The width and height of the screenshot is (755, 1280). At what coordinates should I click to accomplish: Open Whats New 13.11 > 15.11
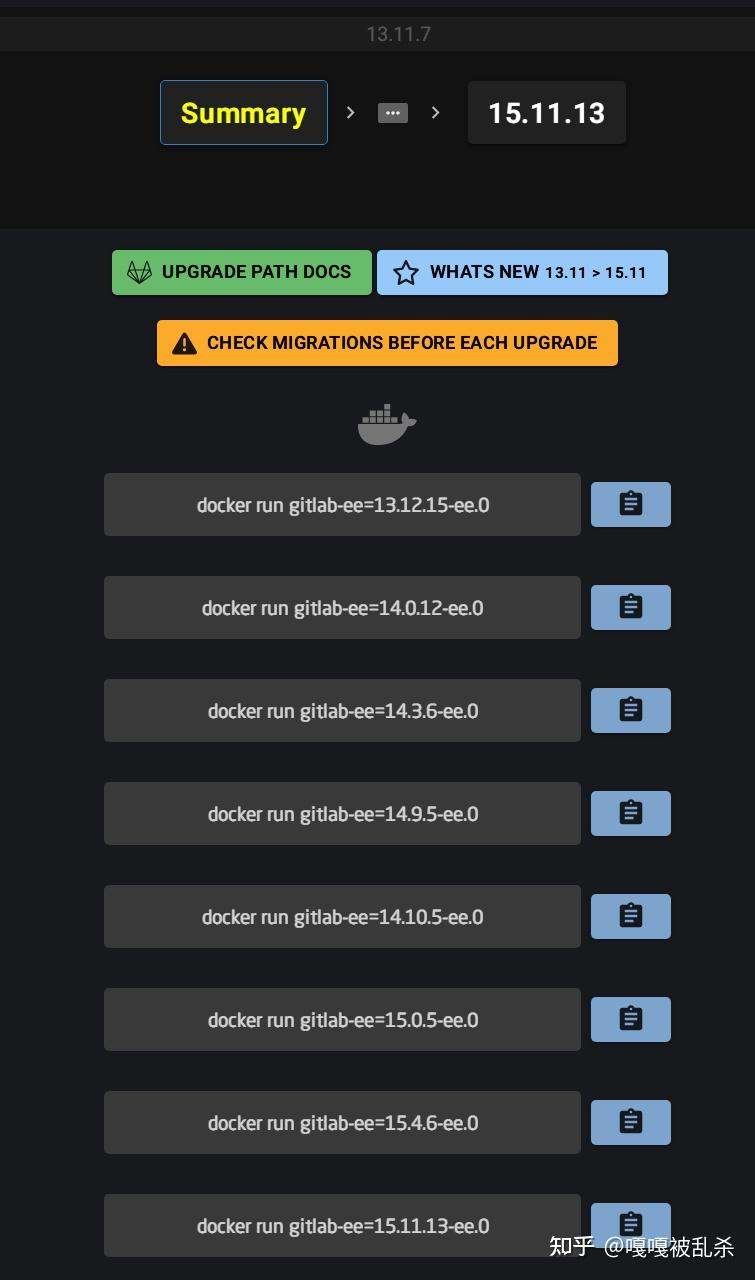(521, 272)
